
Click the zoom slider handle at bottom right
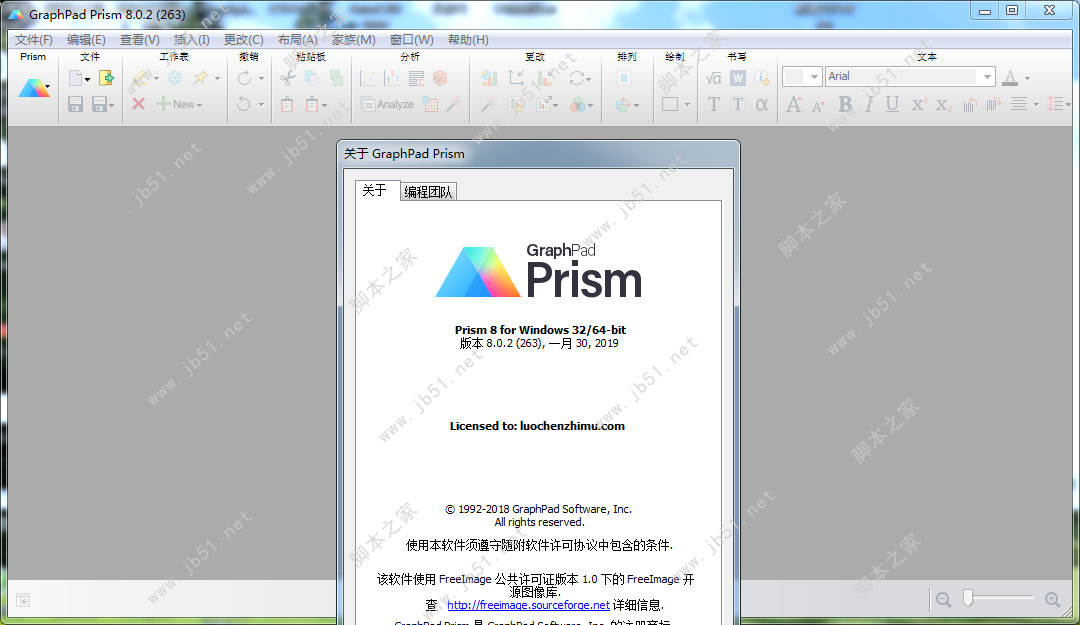click(968, 597)
